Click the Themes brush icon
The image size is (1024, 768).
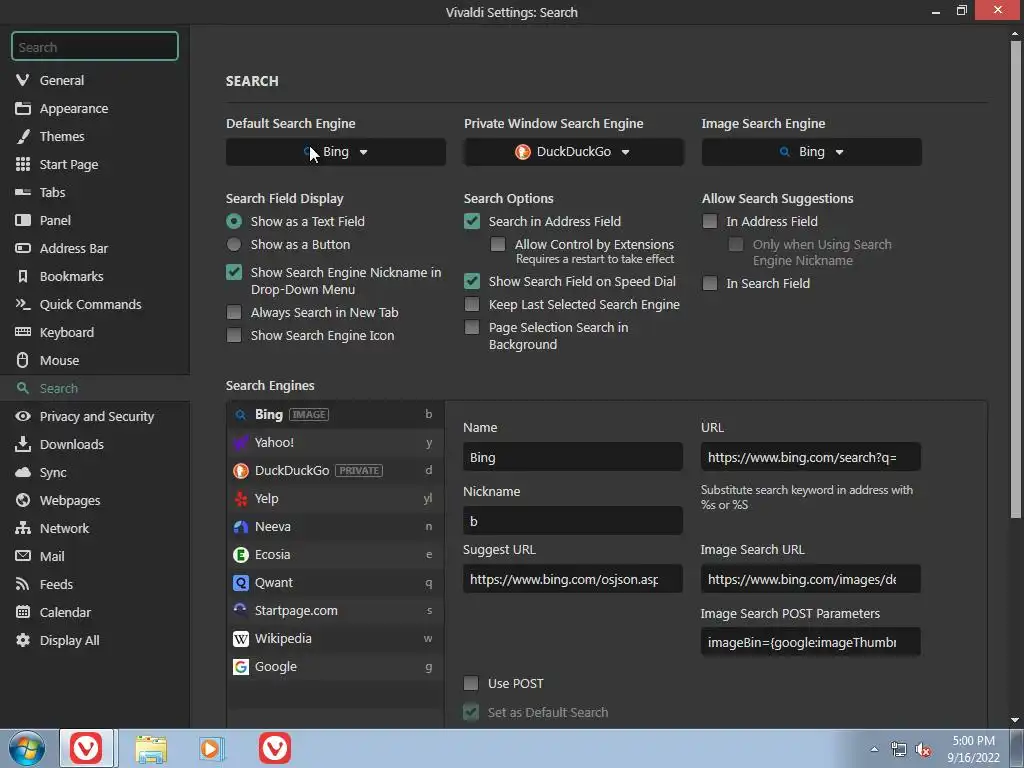[x=23, y=136]
